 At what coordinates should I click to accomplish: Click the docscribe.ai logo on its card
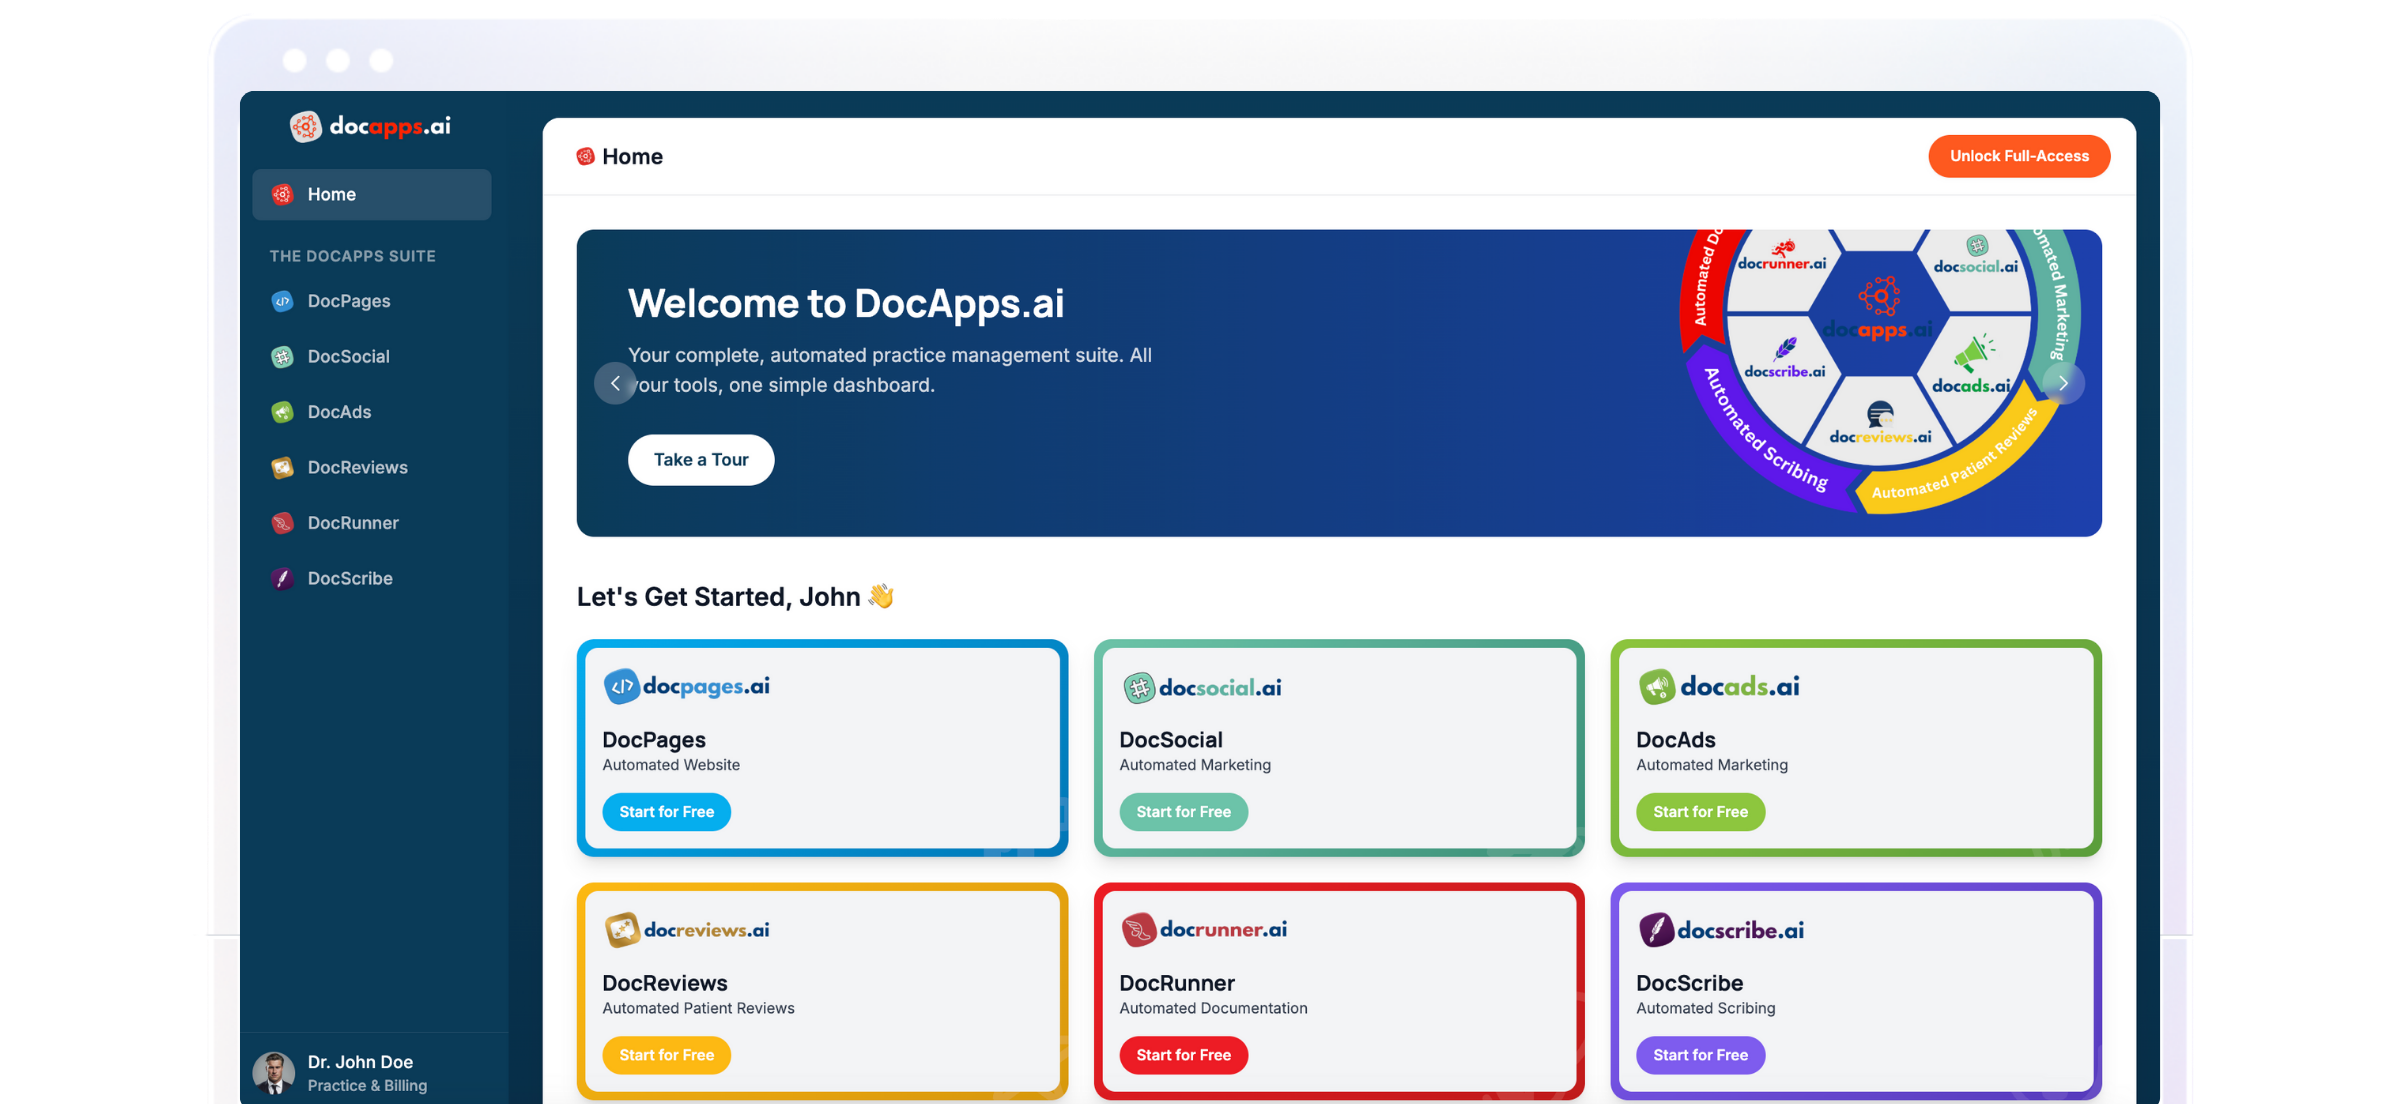1720,929
